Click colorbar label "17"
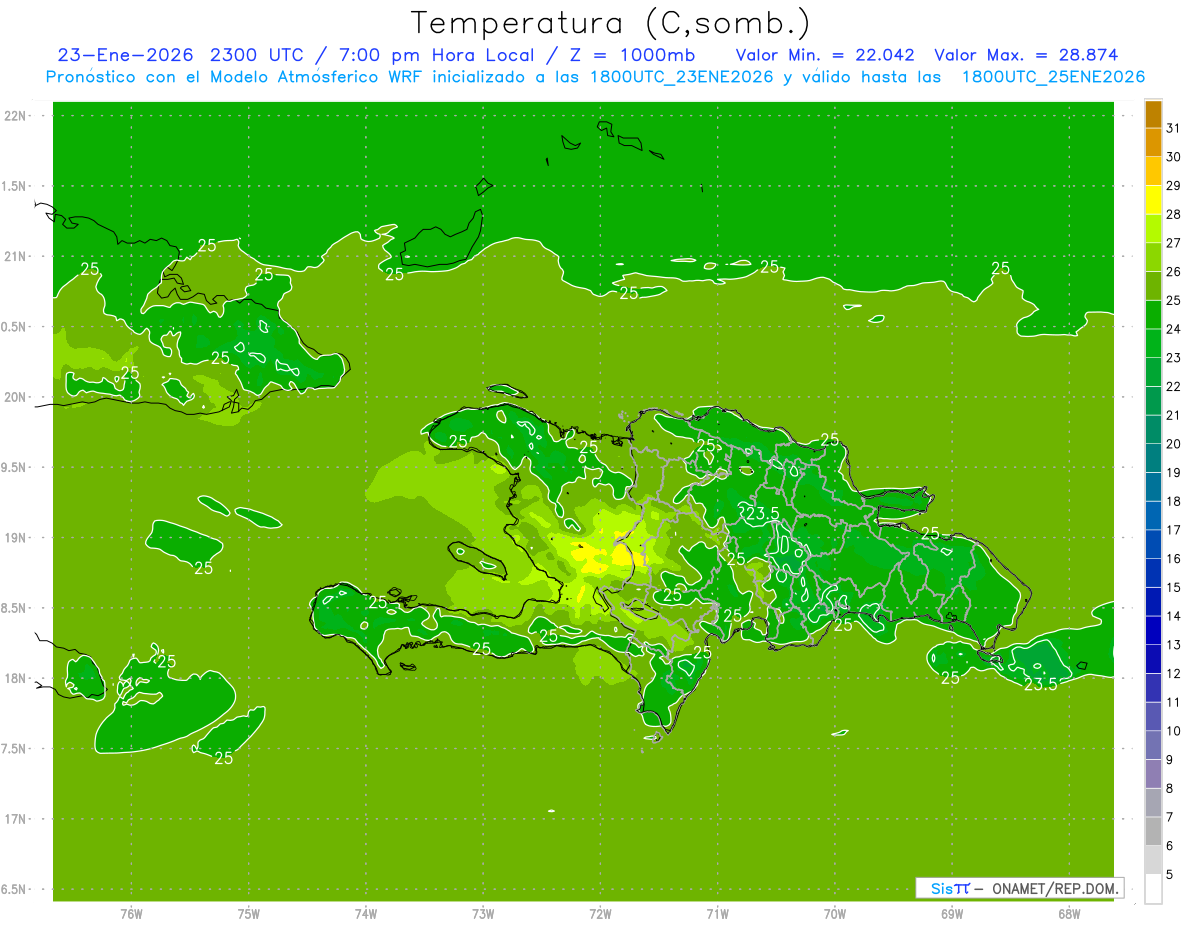The width and height of the screenshot is (1200, 927). coord(1173,530)
